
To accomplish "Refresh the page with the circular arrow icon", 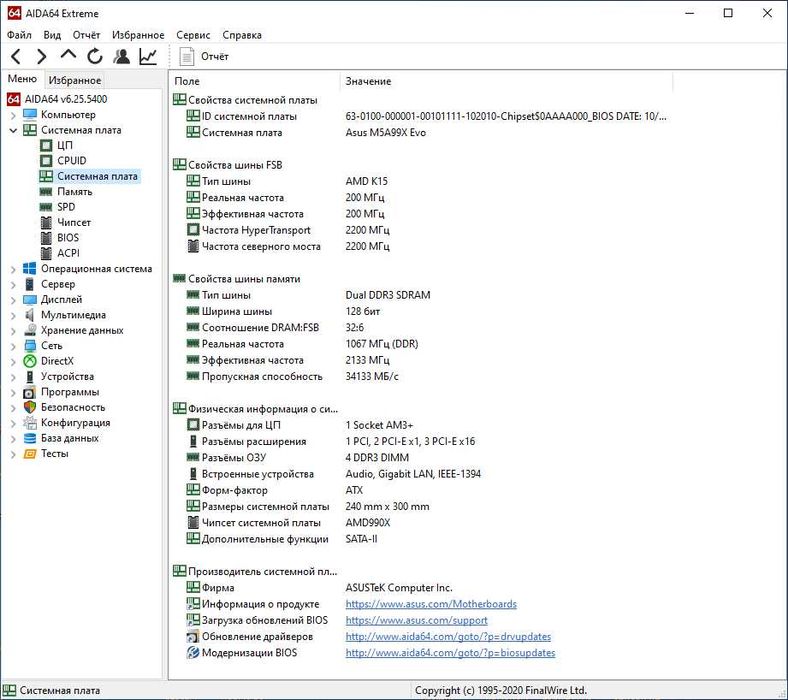I will point(95,56).
